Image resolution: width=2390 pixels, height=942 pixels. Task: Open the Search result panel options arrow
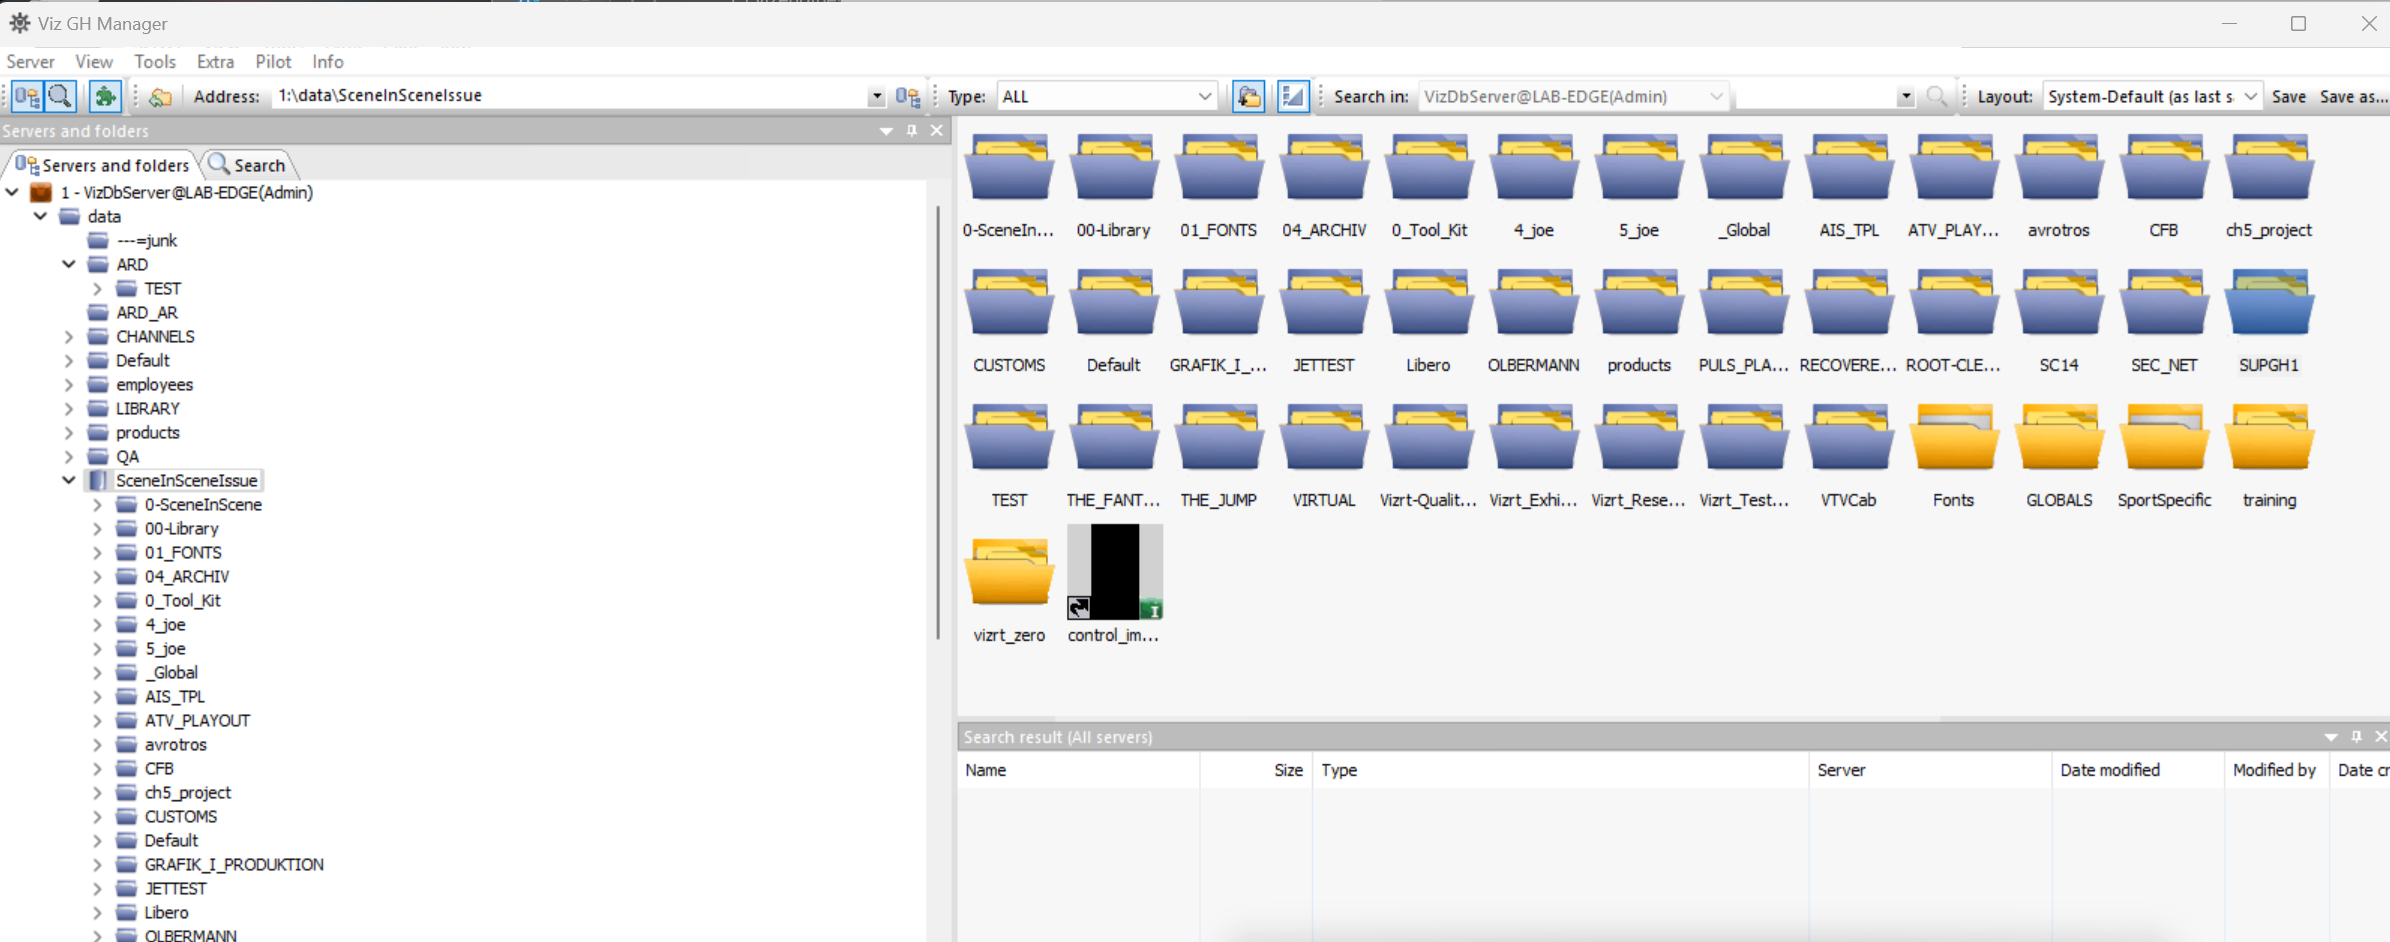click(2331, 737)
